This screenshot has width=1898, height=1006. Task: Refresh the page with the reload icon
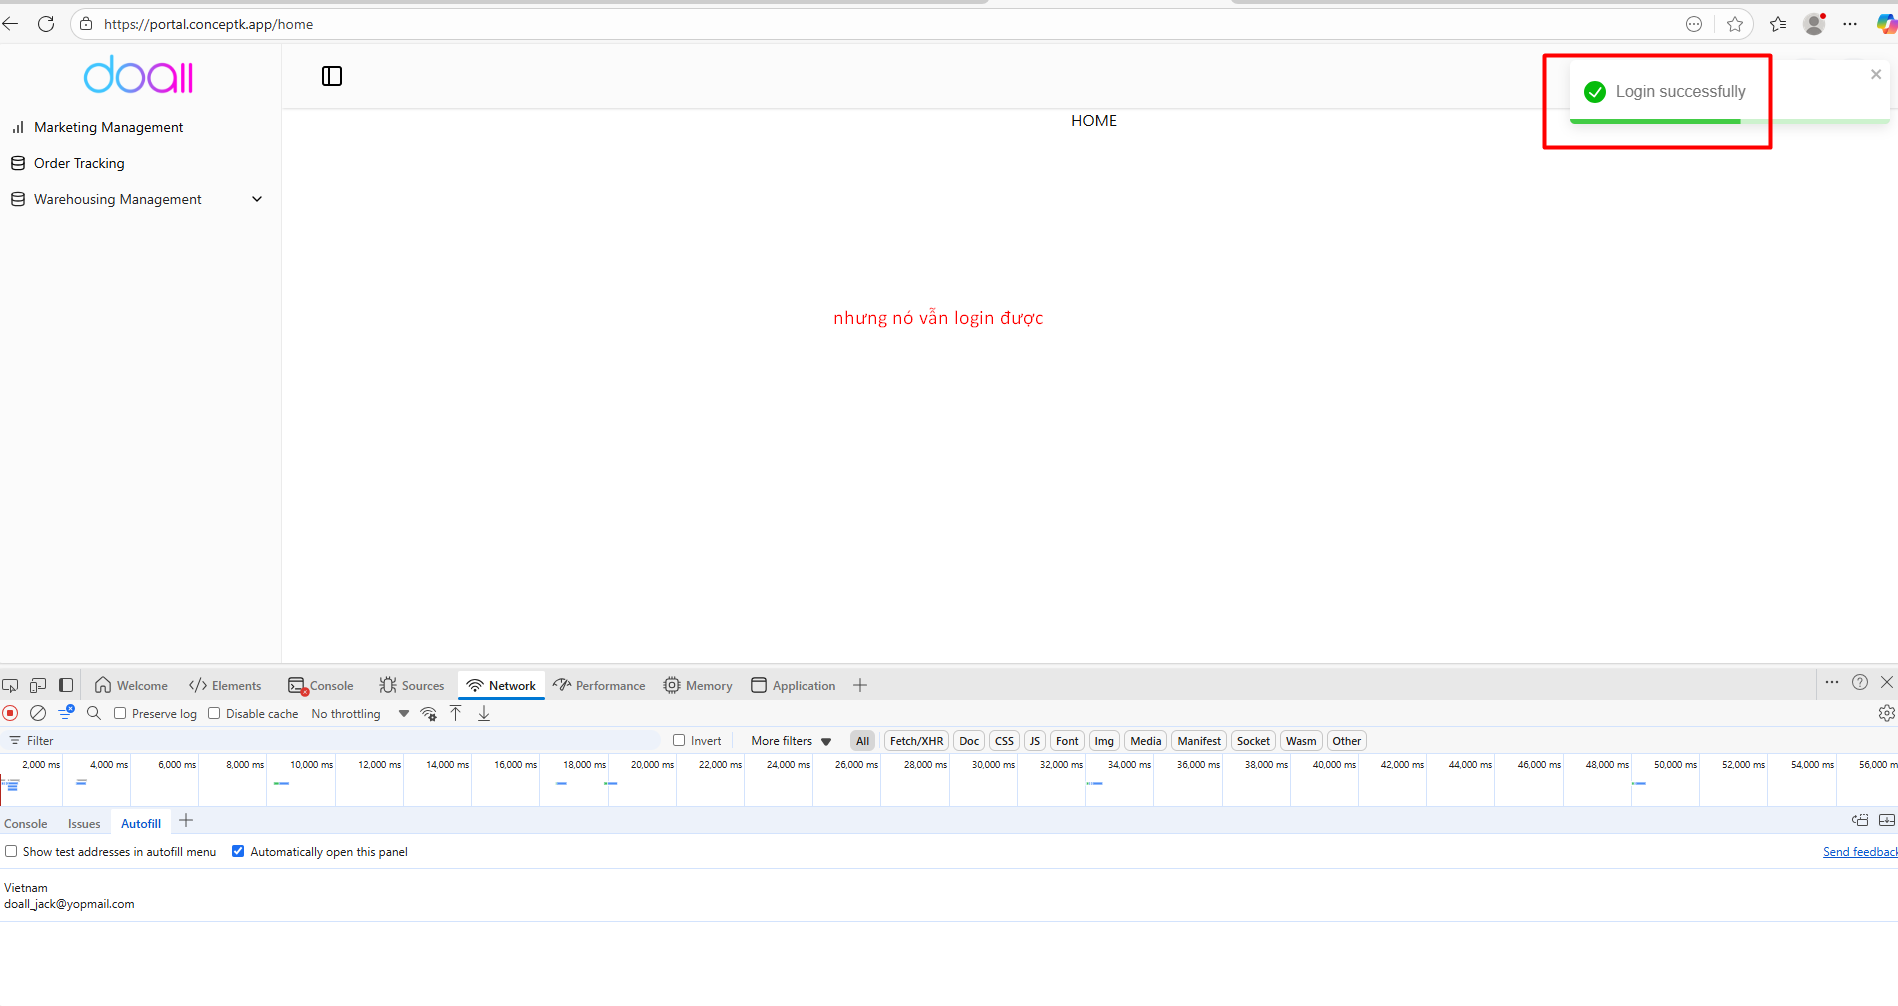[x=46, y=24]
